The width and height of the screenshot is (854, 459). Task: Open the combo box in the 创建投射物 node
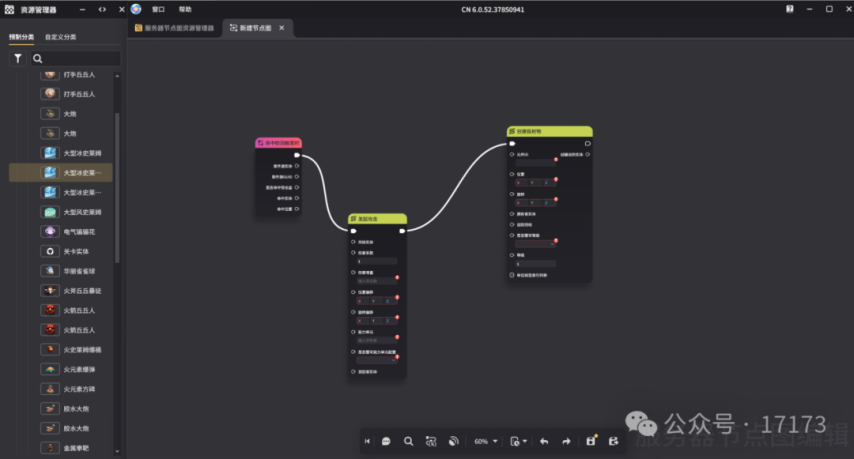[534, 242]
